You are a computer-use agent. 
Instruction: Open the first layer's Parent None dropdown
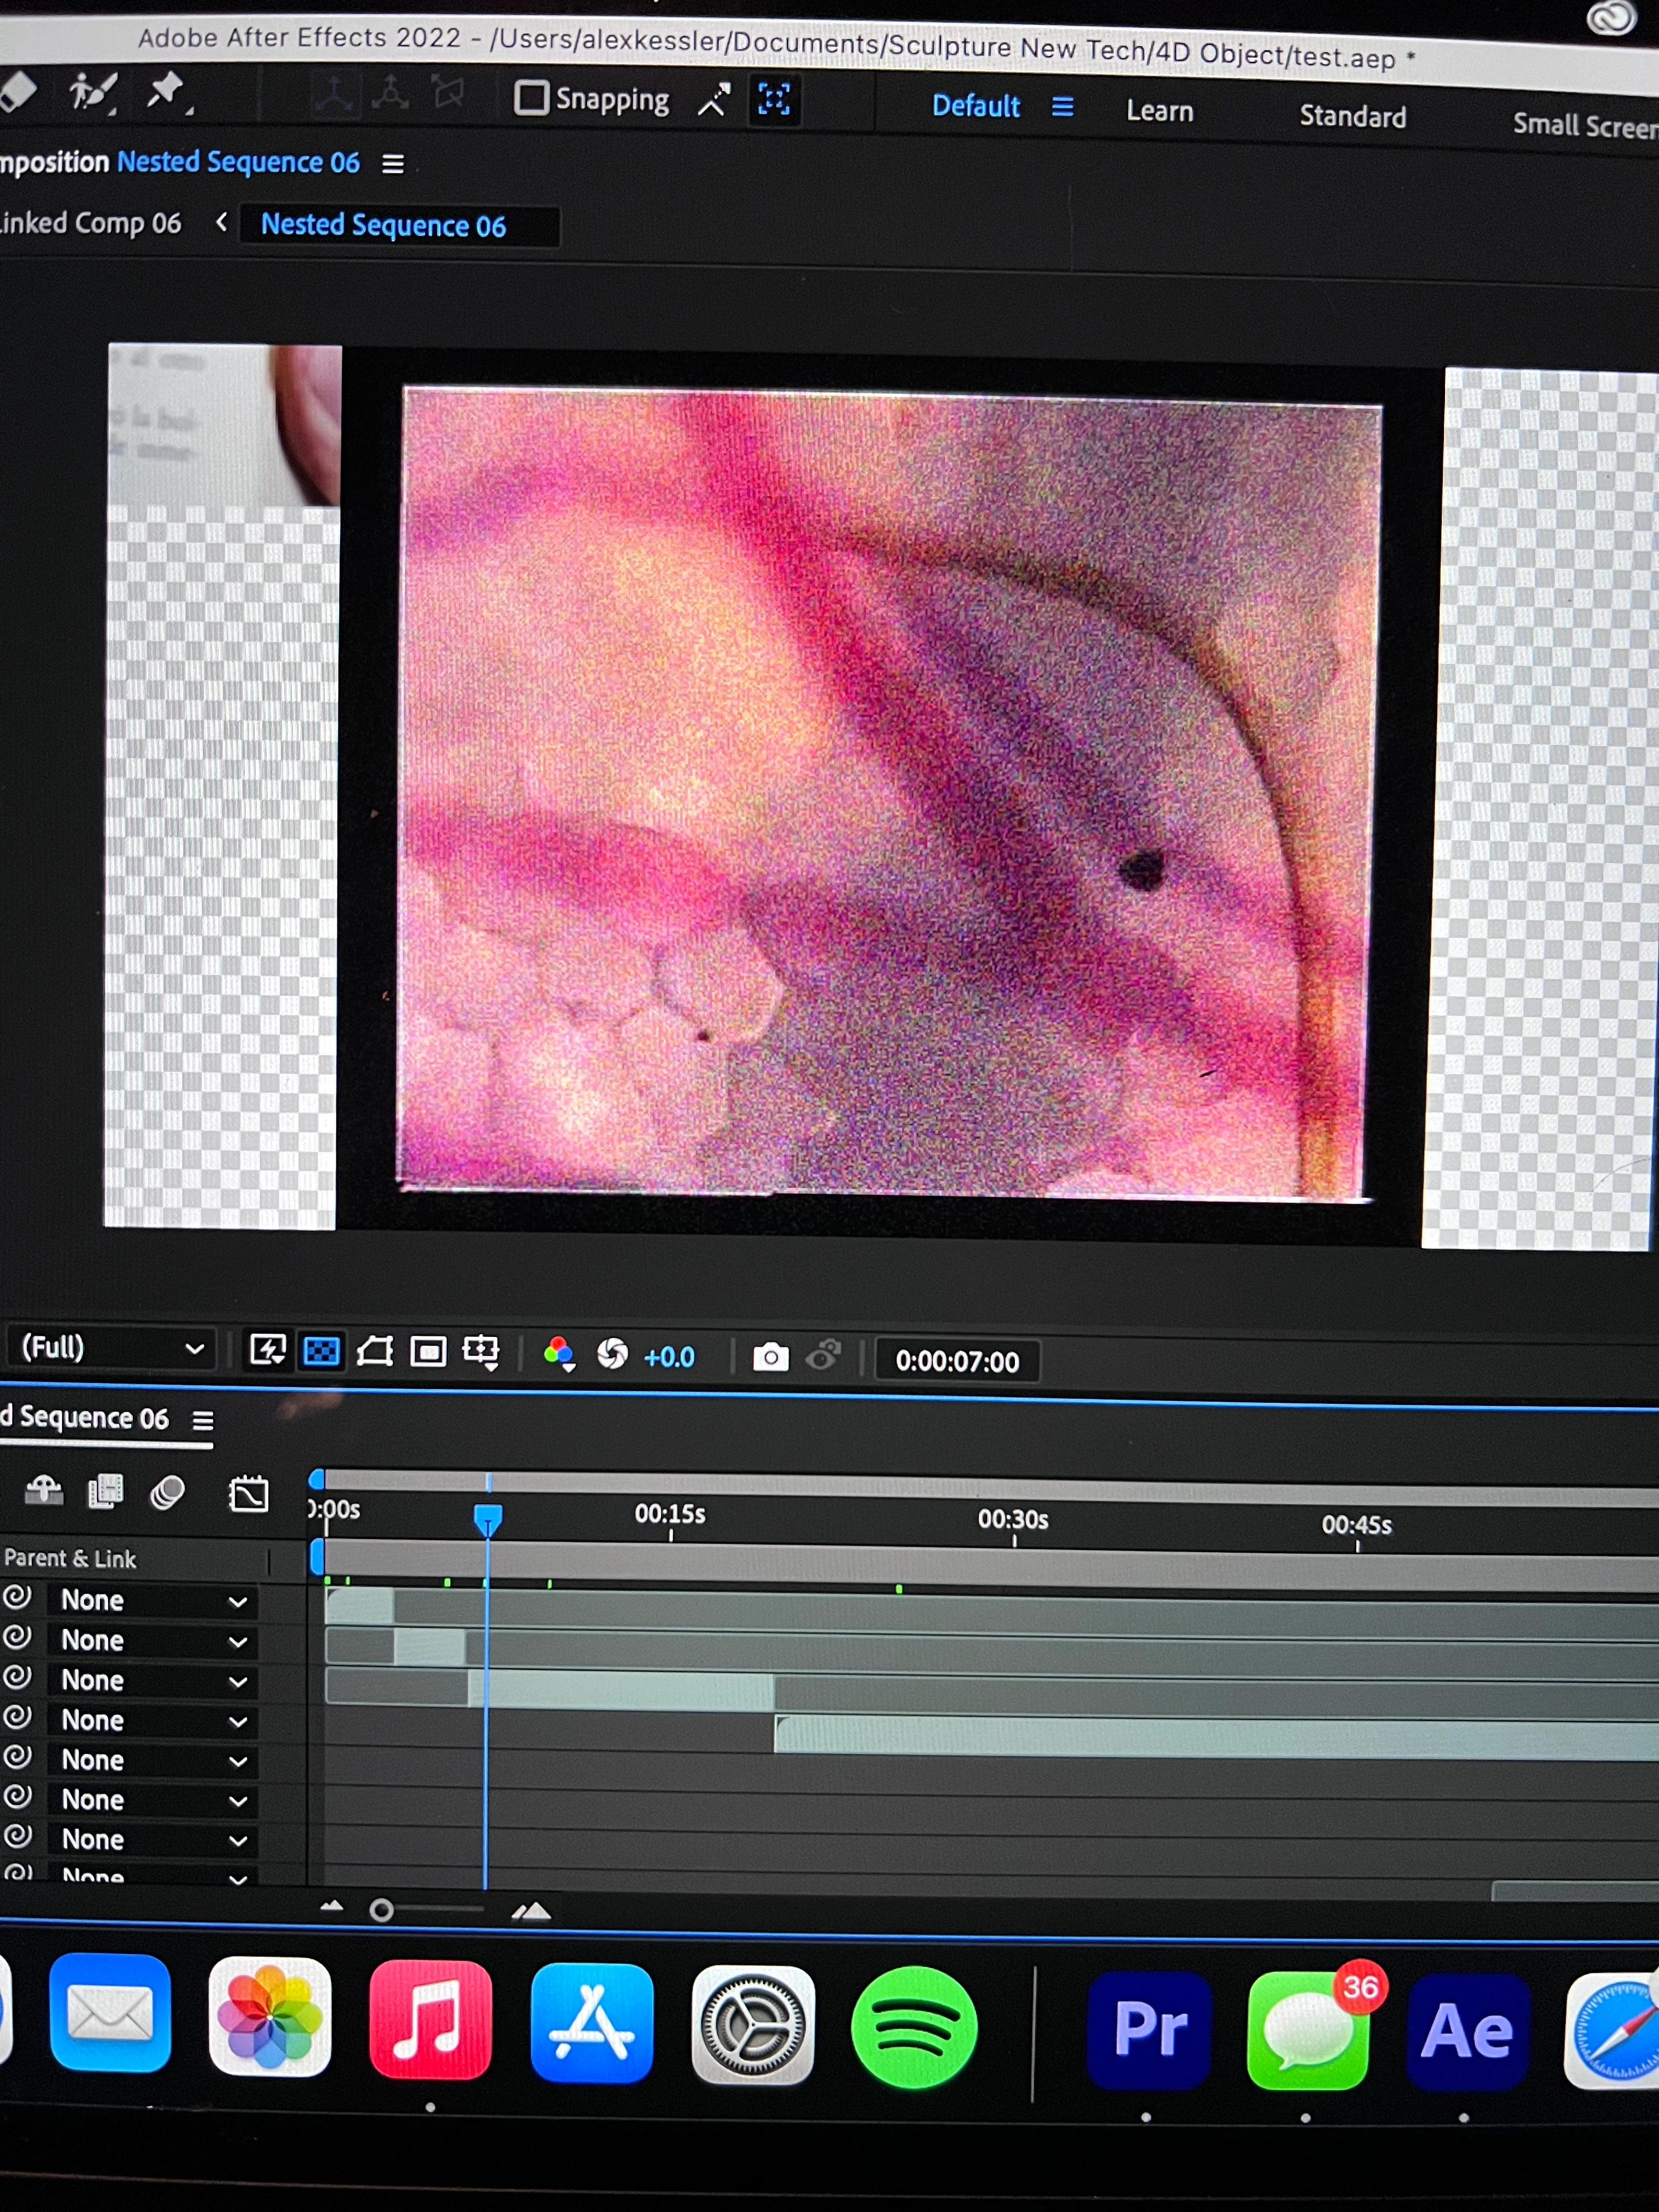[152, 1600]
